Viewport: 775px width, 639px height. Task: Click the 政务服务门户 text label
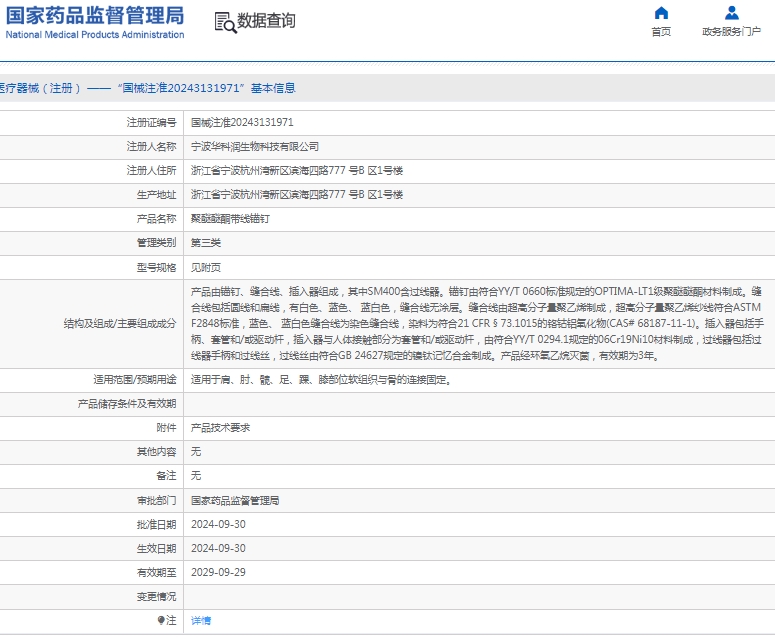pyautogui.click(x=732, y=32)
